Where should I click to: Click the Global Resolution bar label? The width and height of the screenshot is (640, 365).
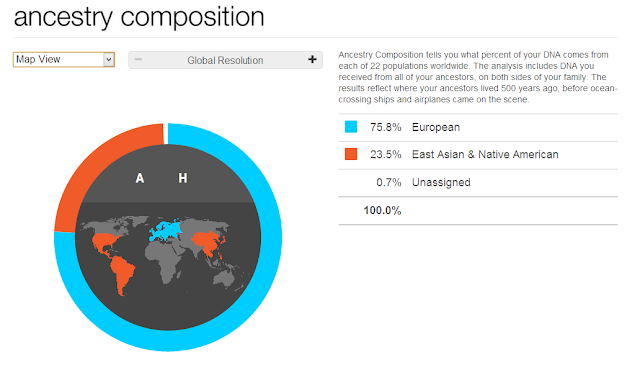(225, 60)
